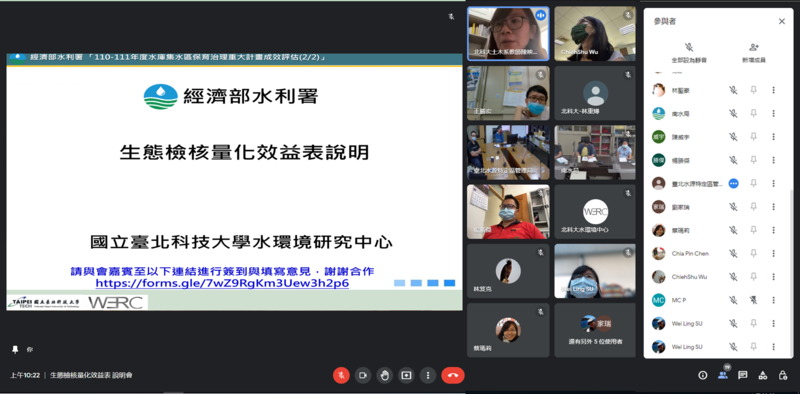Toggle the people panel icon
The height and width of the screenshot is (394, 800).
pos(722,375)
